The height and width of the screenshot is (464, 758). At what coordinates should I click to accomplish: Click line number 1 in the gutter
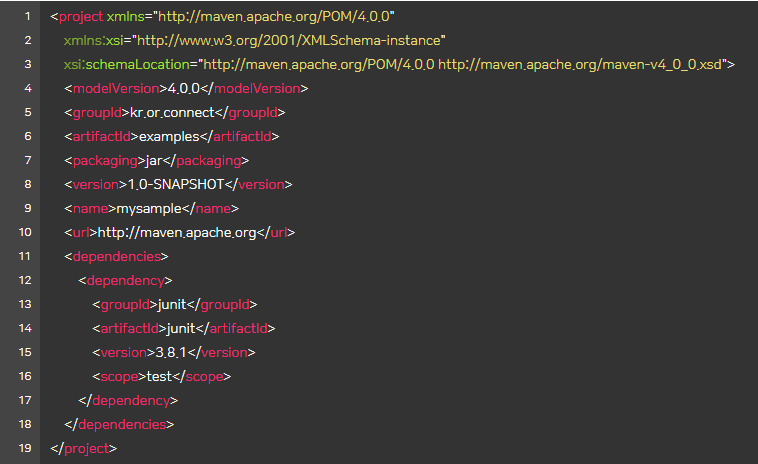coord(28,16)
